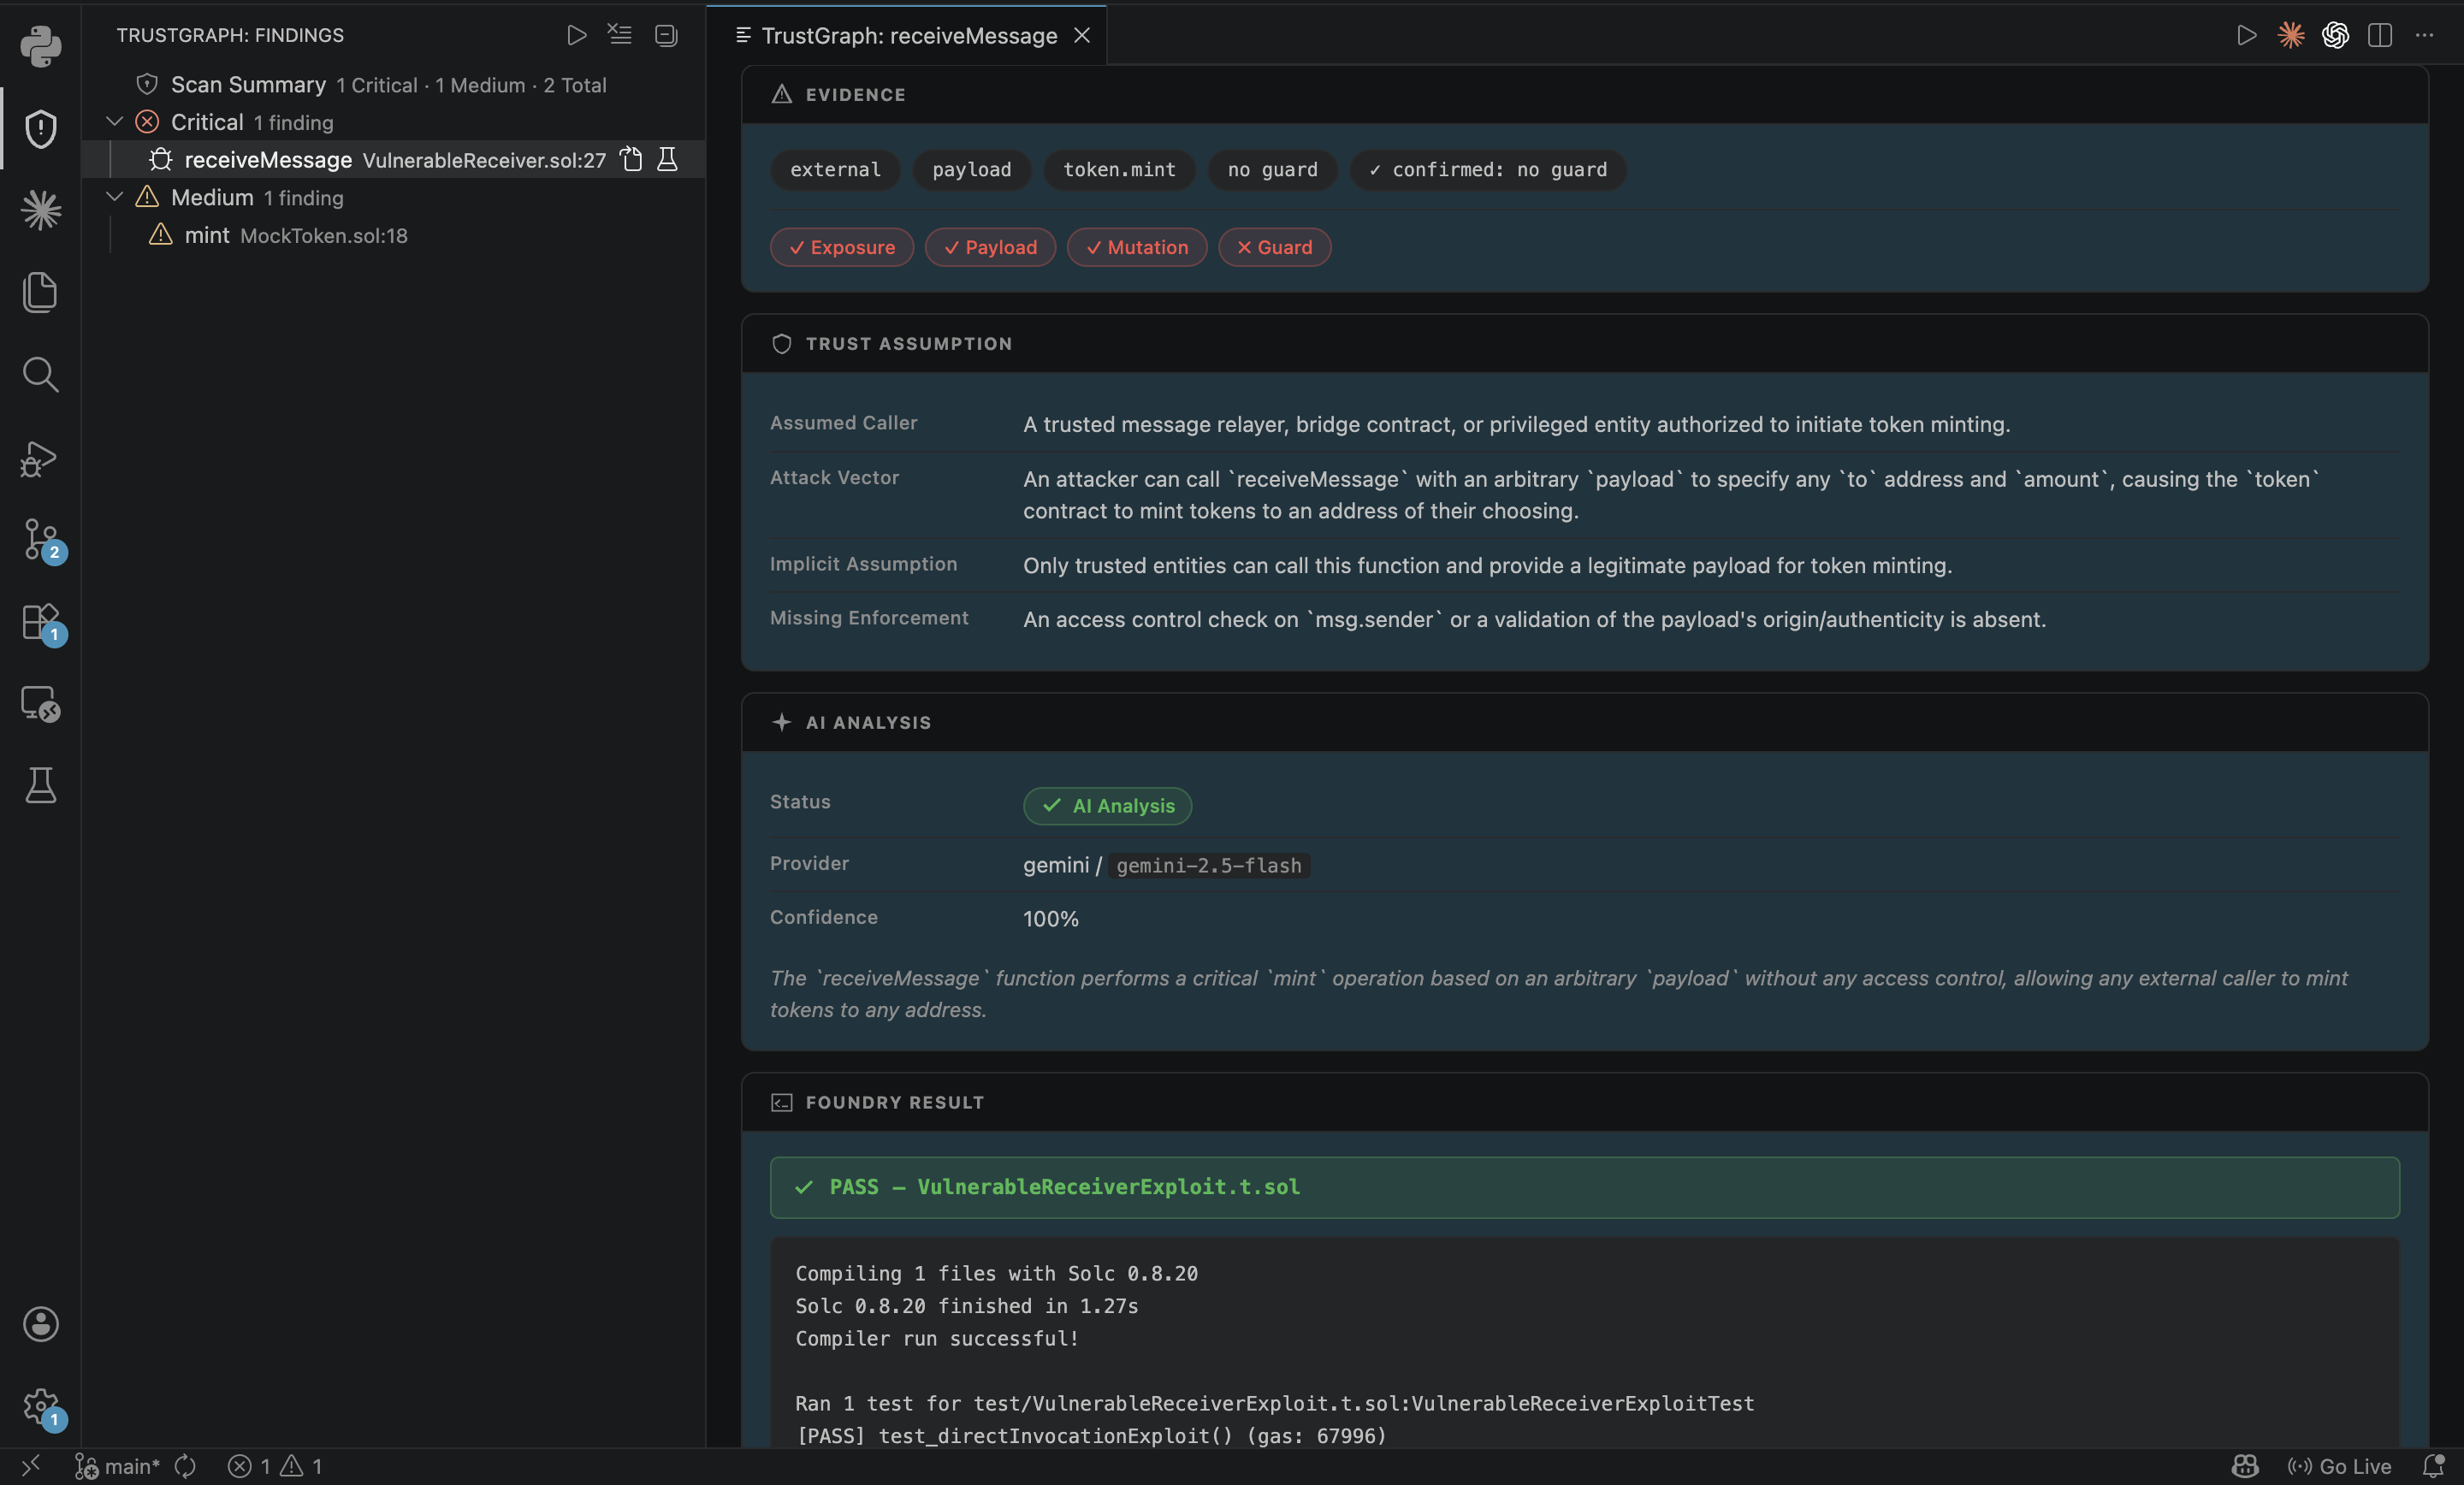The width and height of the screenshot is (2464, 1485).
Task: Click the copy icon on the receiveMessage row
Action: pos(631,159)
